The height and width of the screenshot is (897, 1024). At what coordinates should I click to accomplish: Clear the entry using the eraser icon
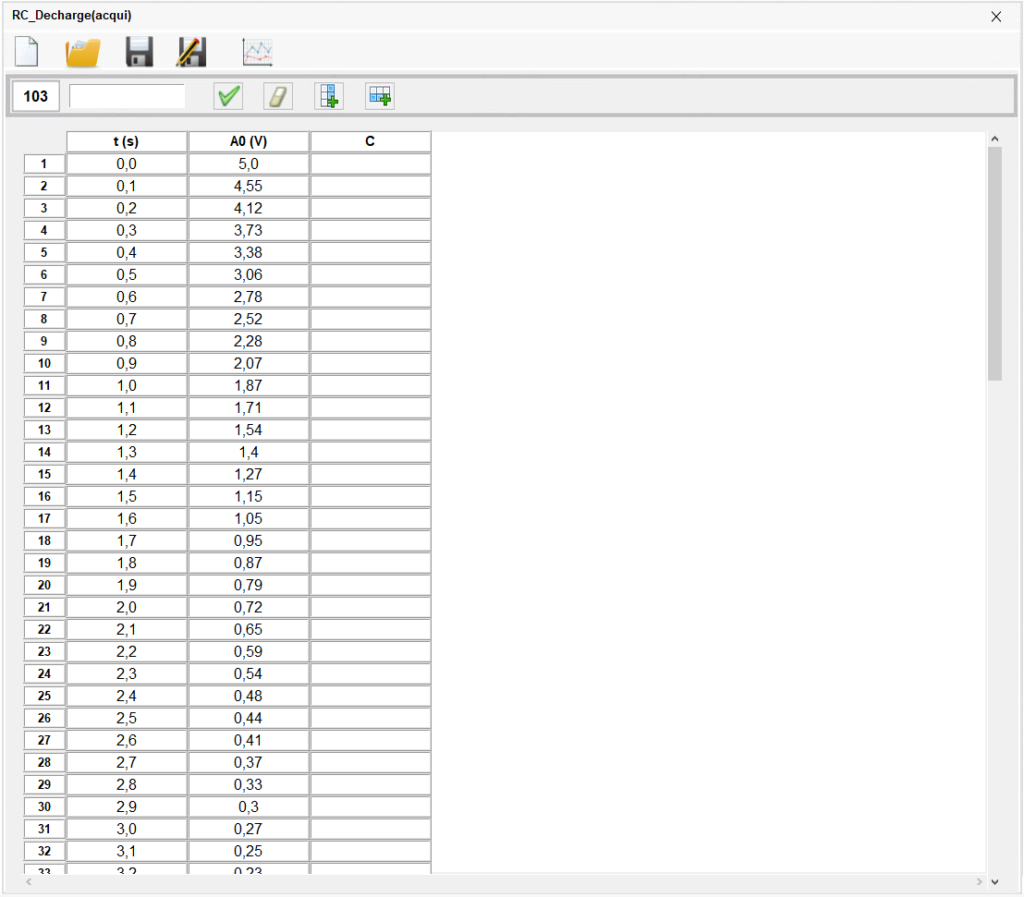[279, 96]
